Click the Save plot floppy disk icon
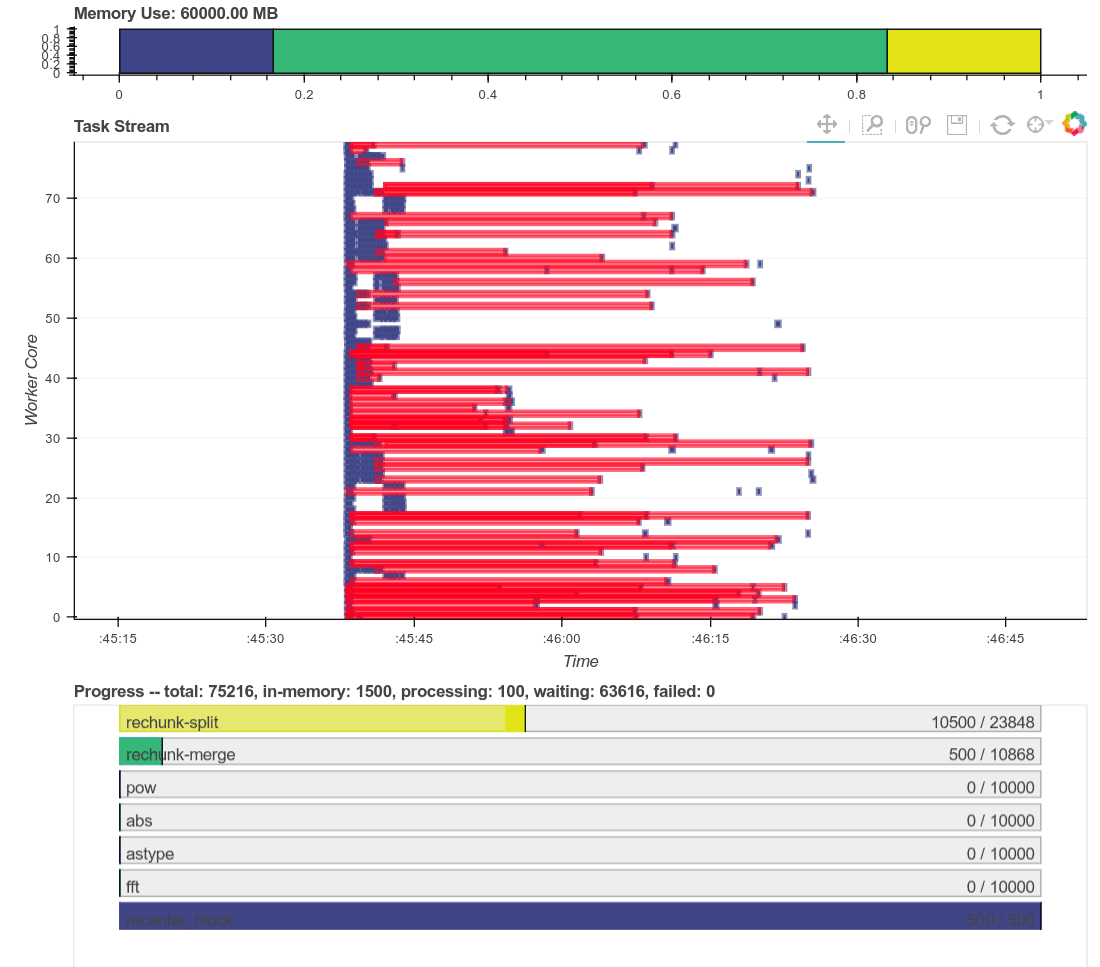Screen dimensions: 1100x967 (x=957, y=125)
